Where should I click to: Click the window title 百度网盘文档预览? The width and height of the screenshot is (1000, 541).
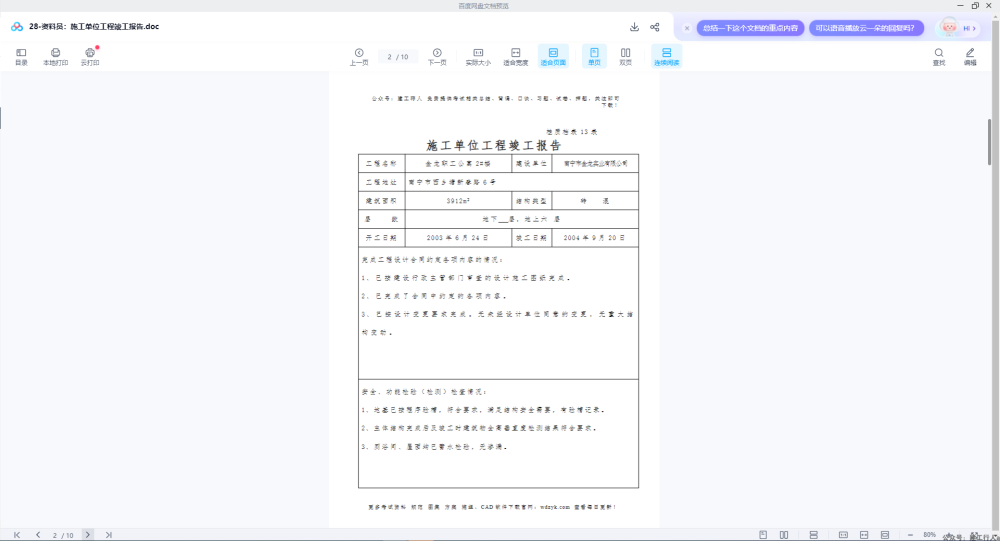483,6
